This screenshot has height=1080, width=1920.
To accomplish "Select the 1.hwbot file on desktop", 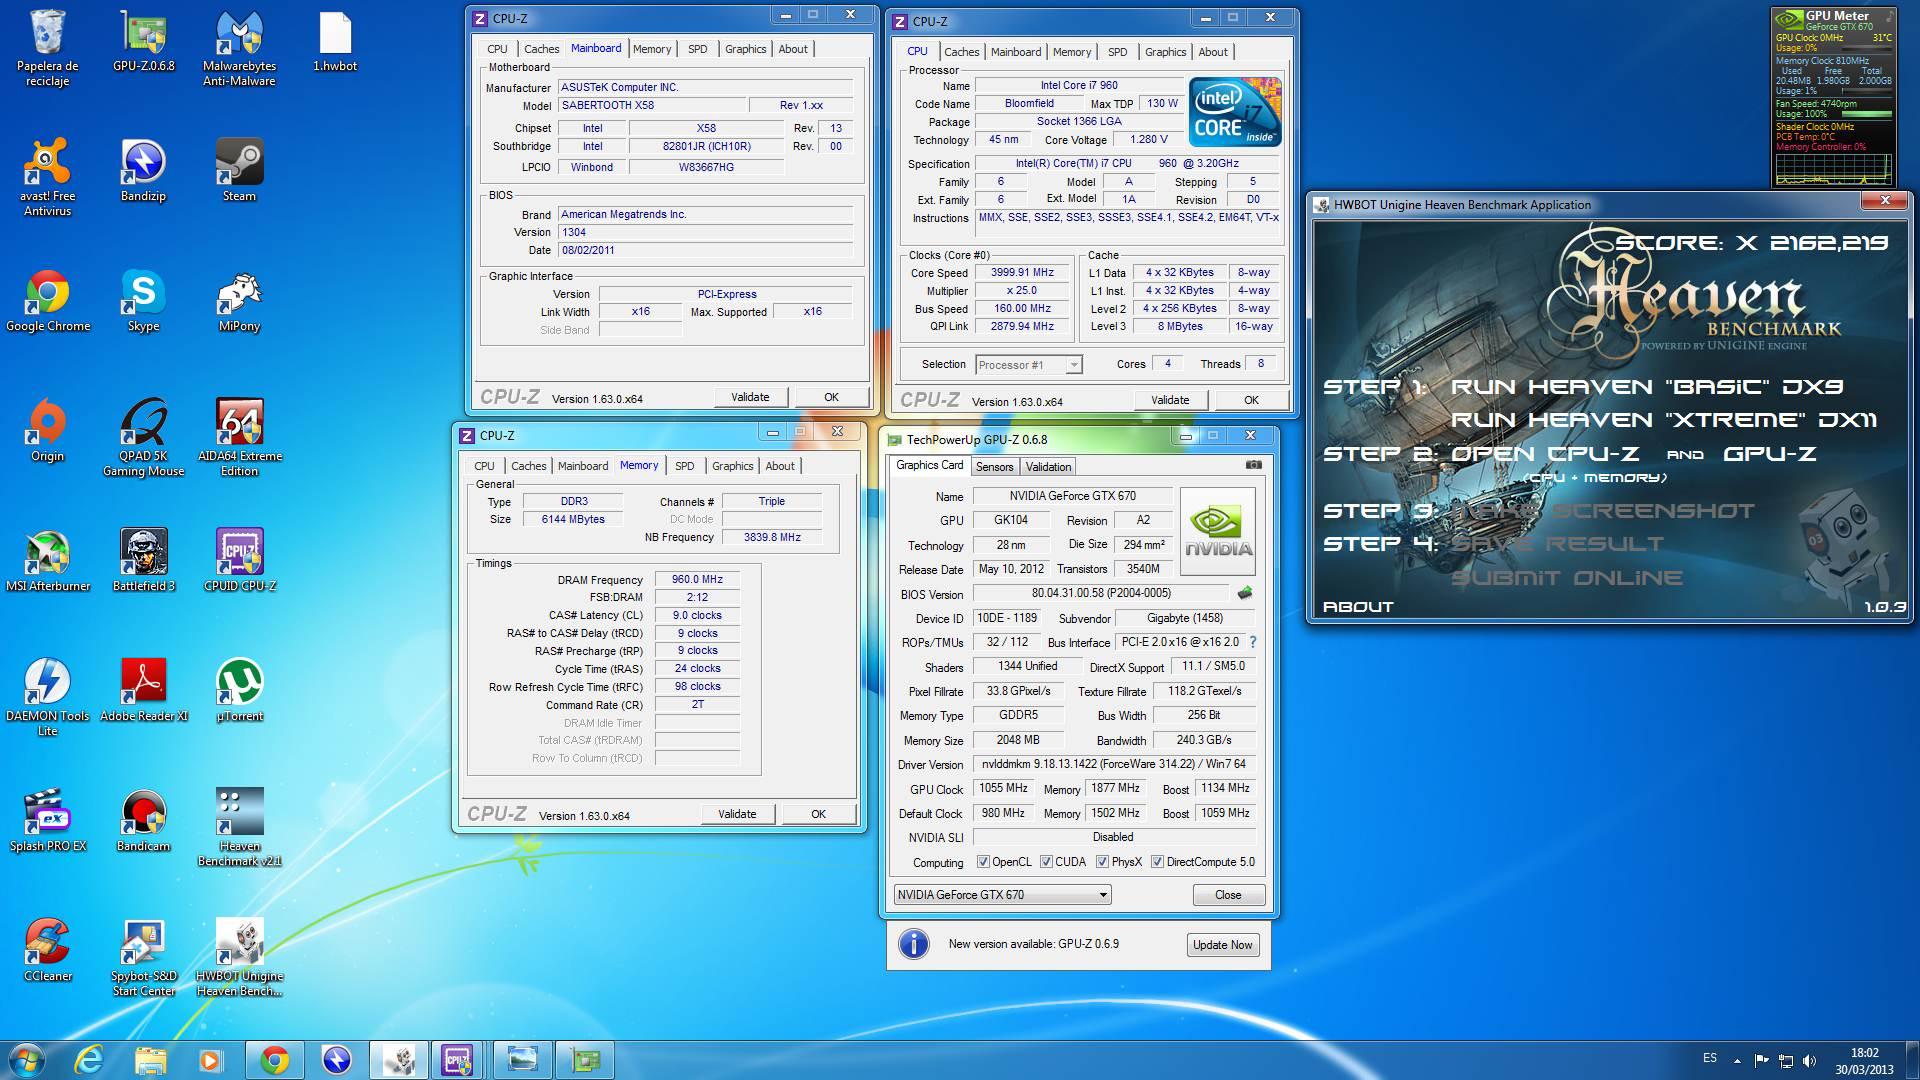I will point(335,40).
